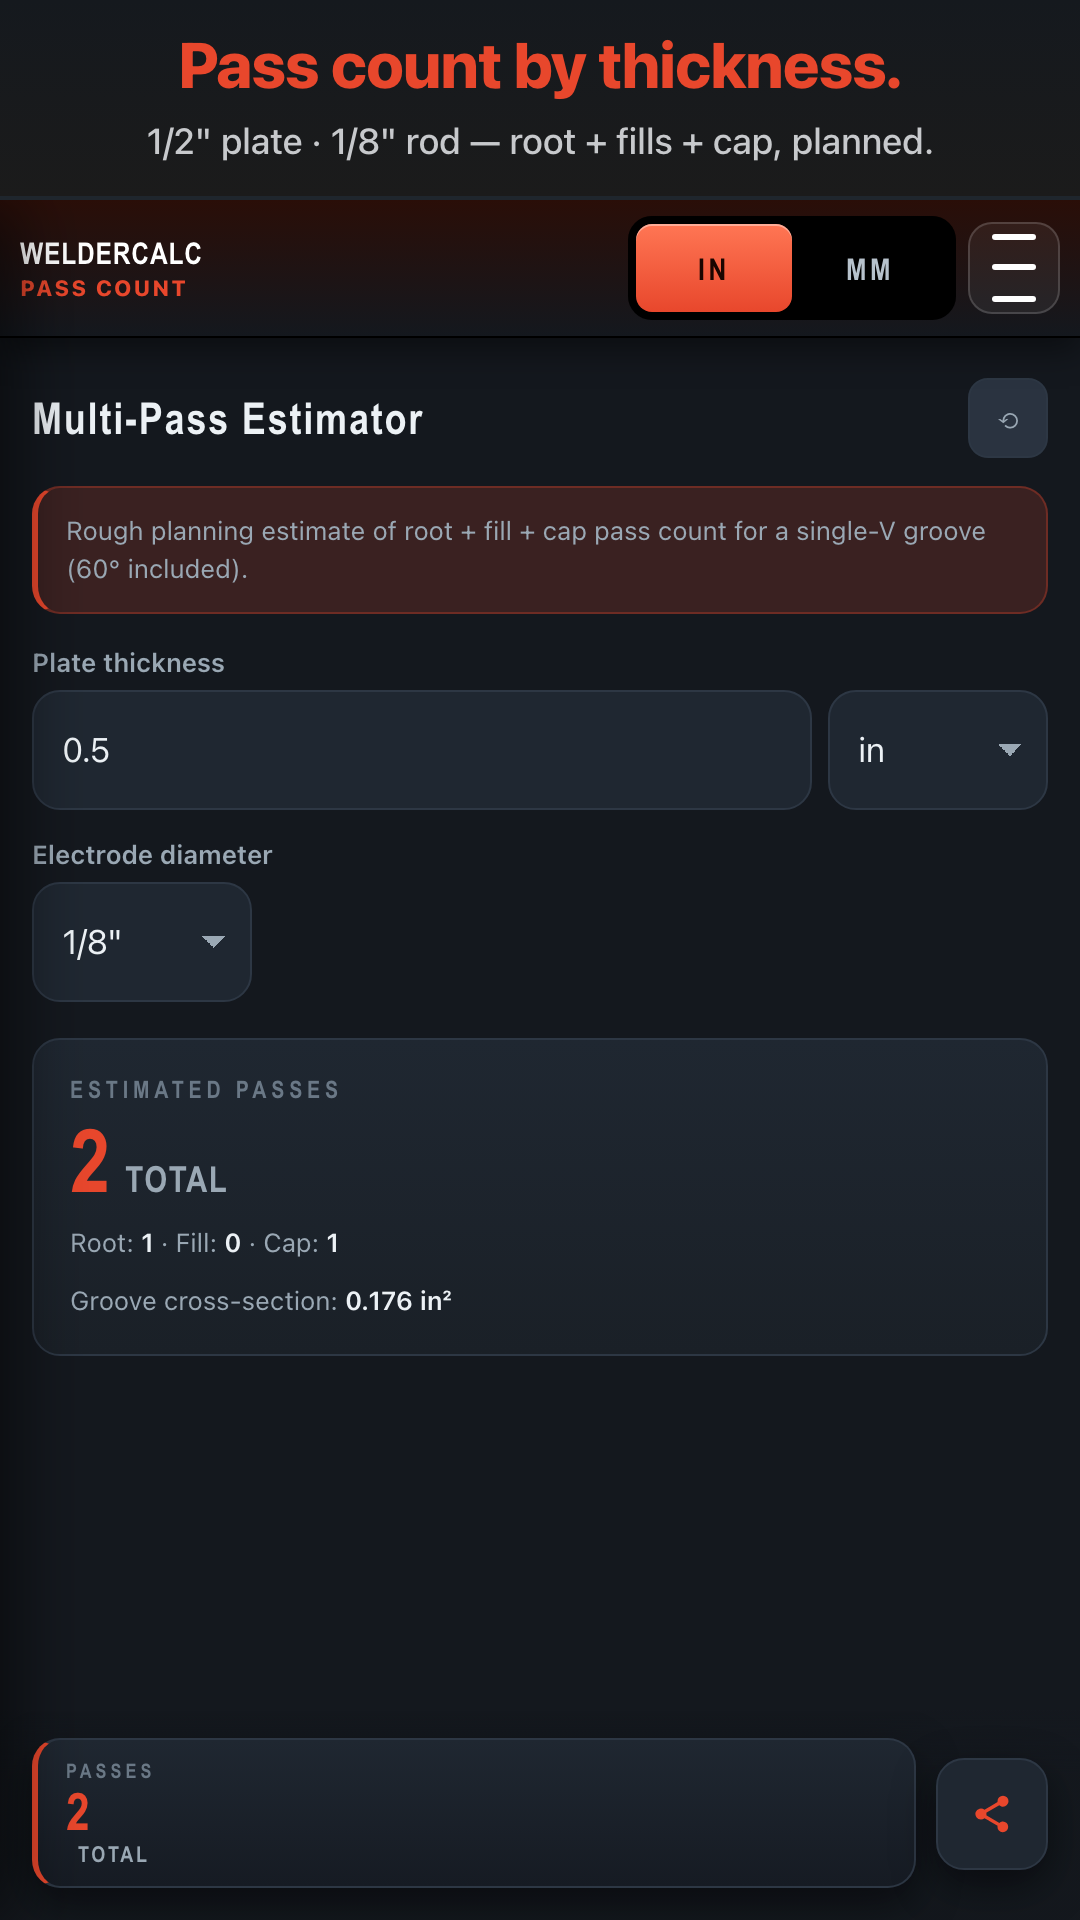Tap the PASS COUNT label under the logo
The image size is (1080, 1920).
[104, 289]
